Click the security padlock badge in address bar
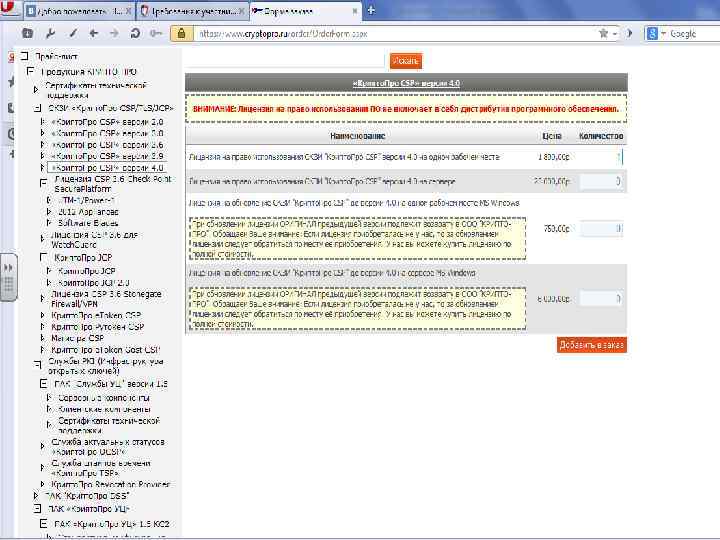The image size is (720, 540). pyautogui.click(x=181, y=34)
